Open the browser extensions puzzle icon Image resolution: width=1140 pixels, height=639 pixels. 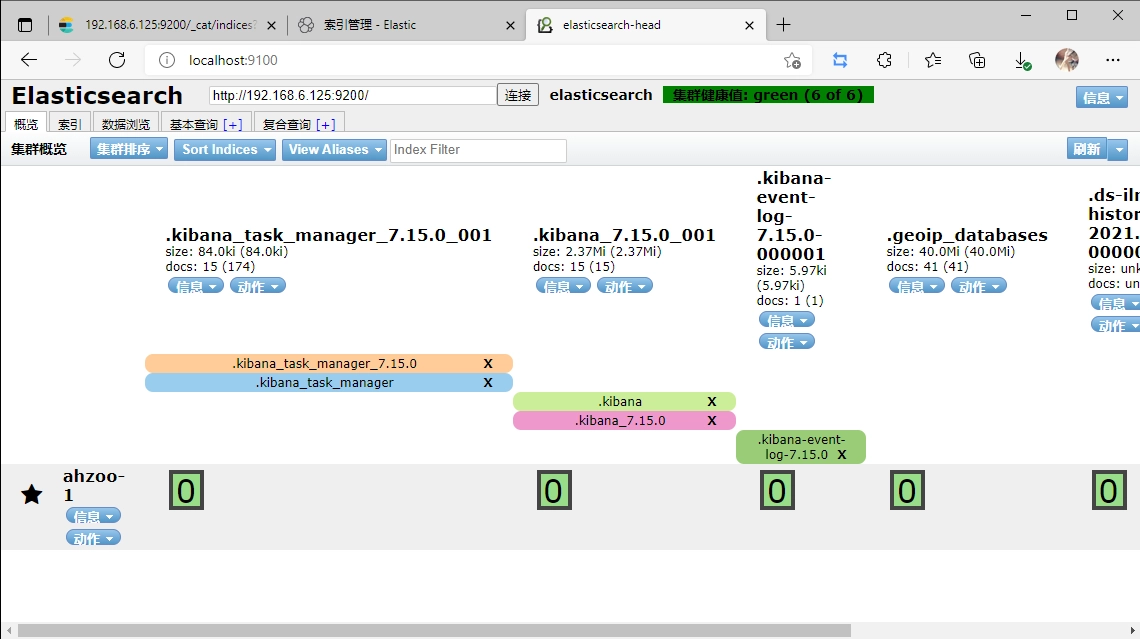(884, 60)
